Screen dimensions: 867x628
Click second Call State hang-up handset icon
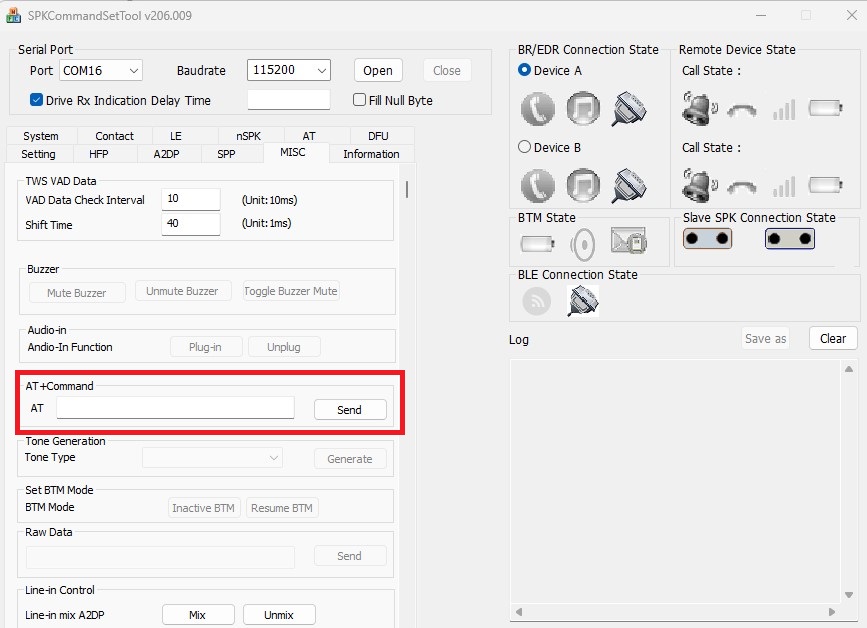click(742, 187)
